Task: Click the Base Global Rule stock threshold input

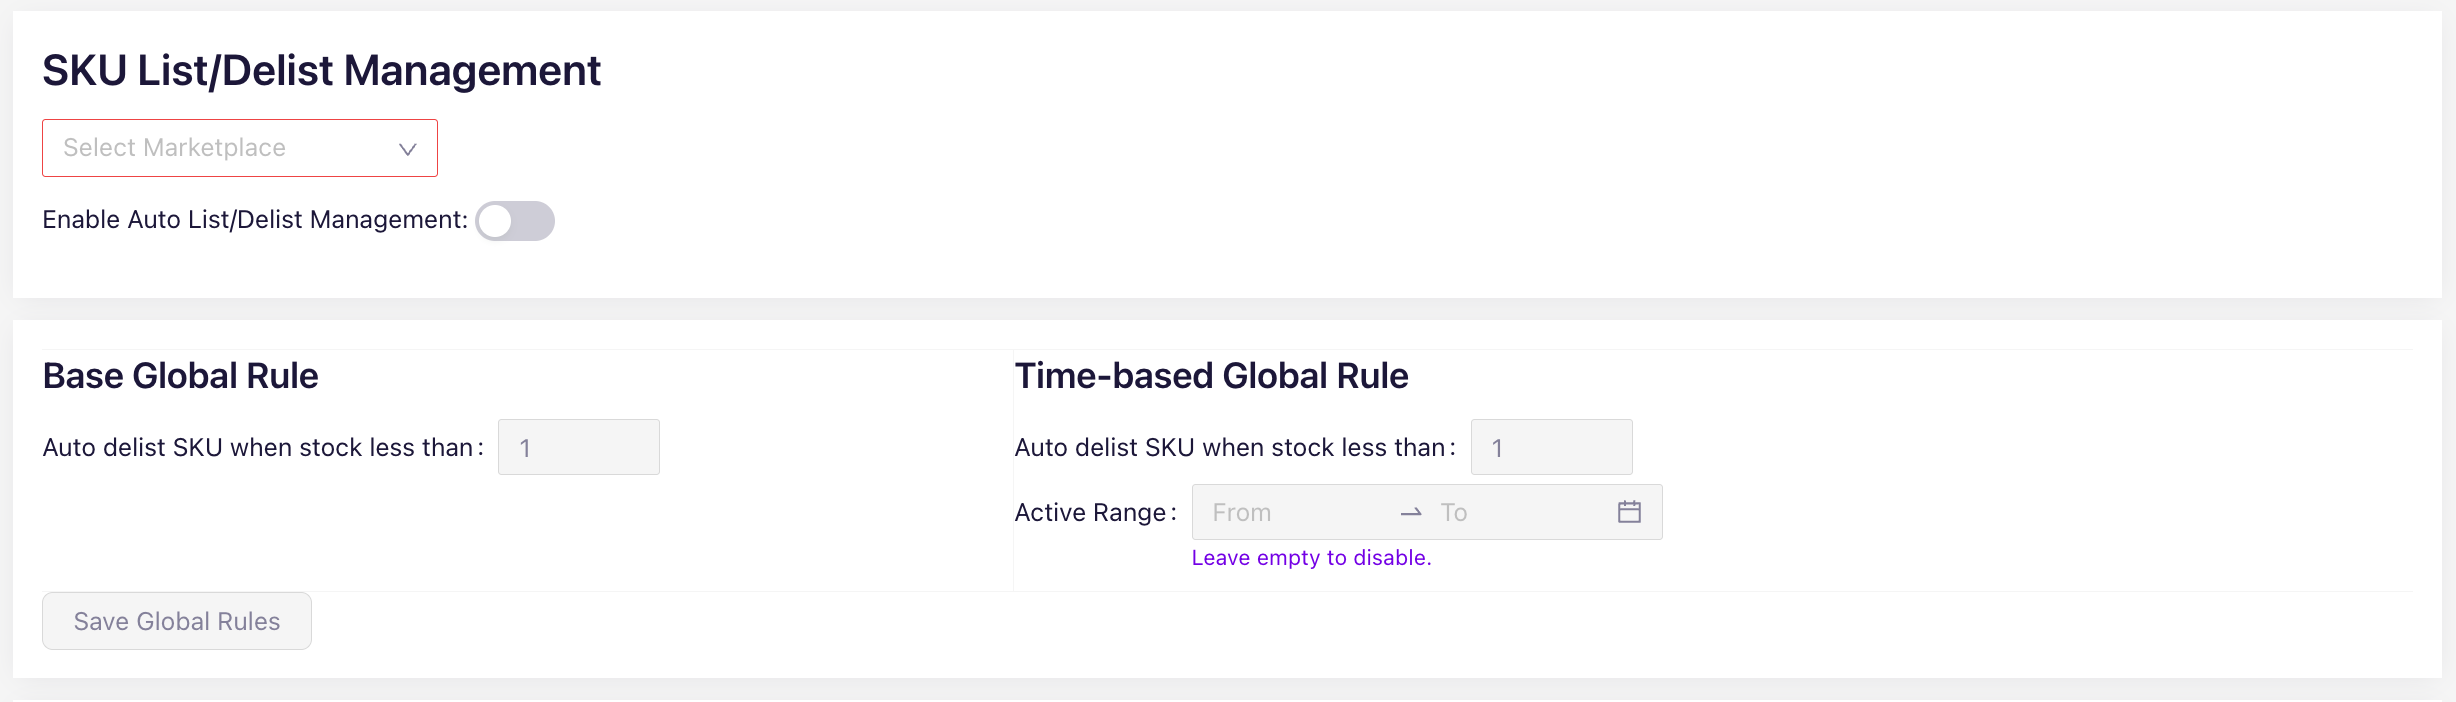Action: (x=578, y=447)
